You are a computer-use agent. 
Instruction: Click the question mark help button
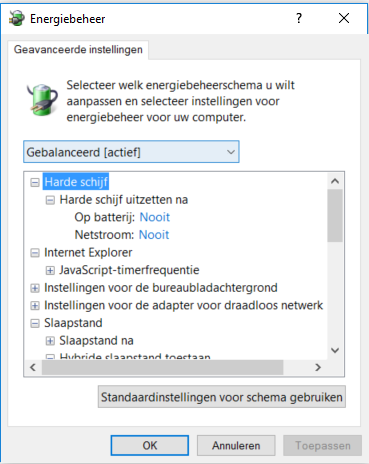(299, 18)
